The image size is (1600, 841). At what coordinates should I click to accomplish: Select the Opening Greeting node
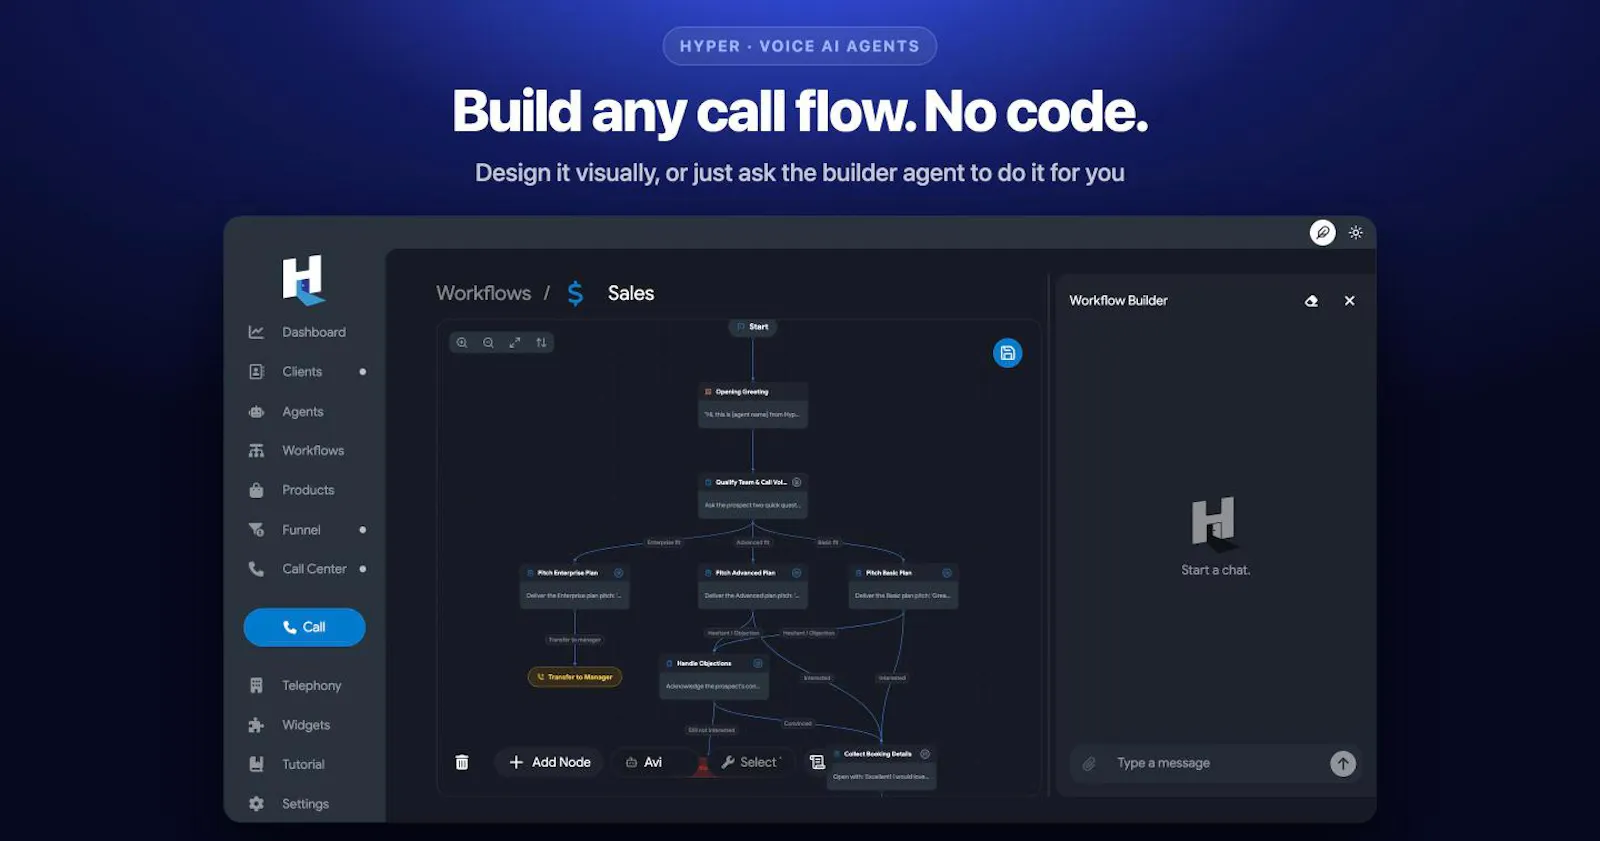[x=752, y=405]
